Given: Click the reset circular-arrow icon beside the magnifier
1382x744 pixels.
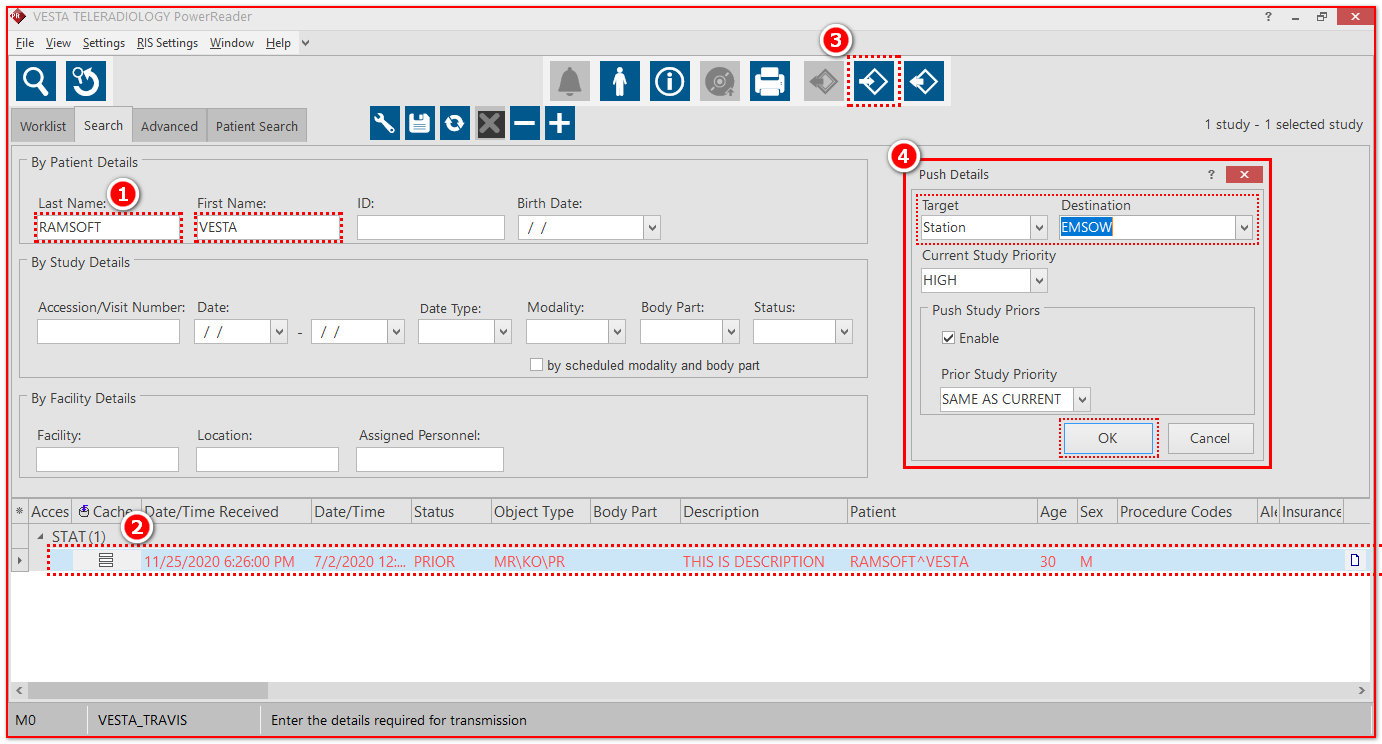Looking at the screenshot, I should 86,81.
